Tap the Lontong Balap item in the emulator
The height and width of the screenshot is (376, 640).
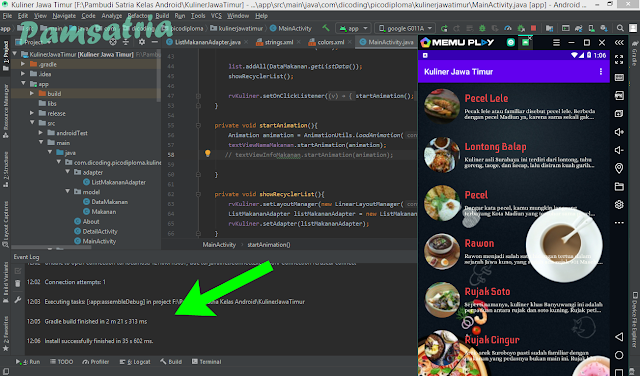pyautogui.click(x=513, y=154)
